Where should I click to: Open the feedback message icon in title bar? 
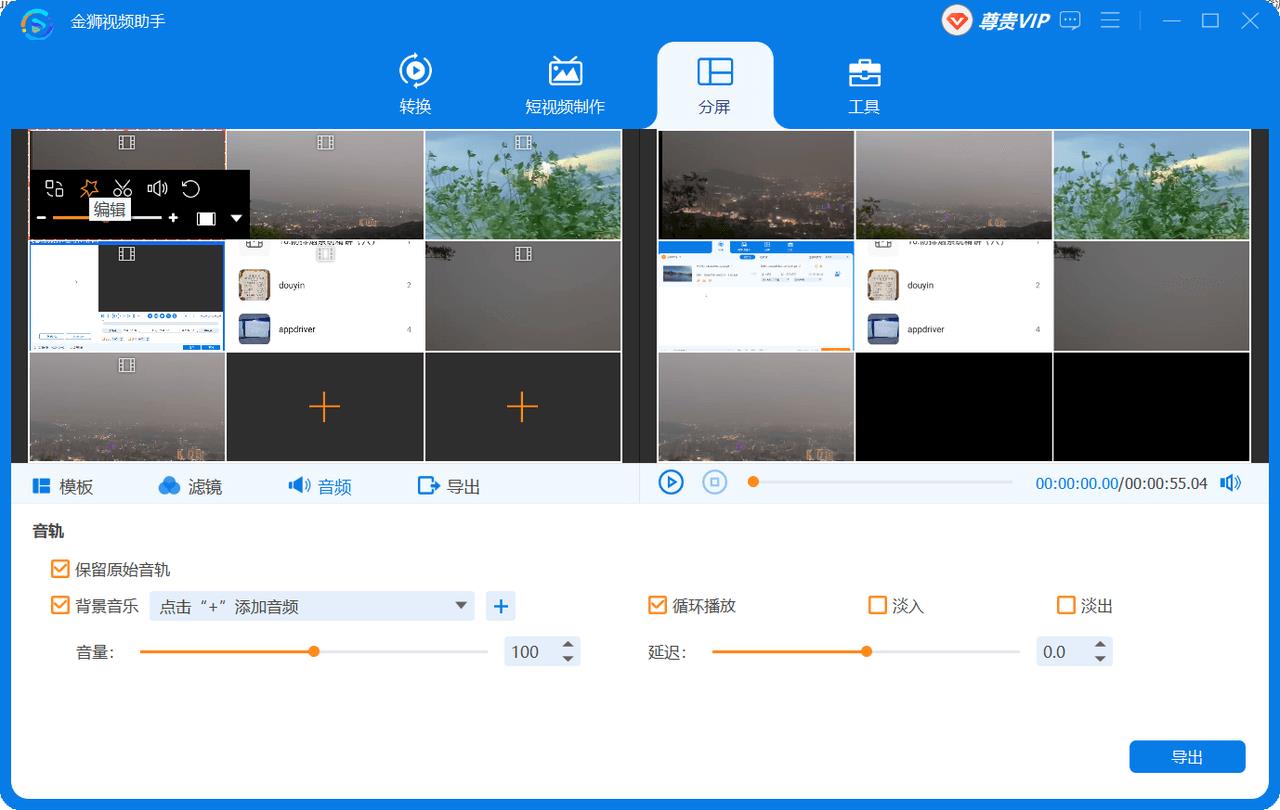[x=1070, y=21]
